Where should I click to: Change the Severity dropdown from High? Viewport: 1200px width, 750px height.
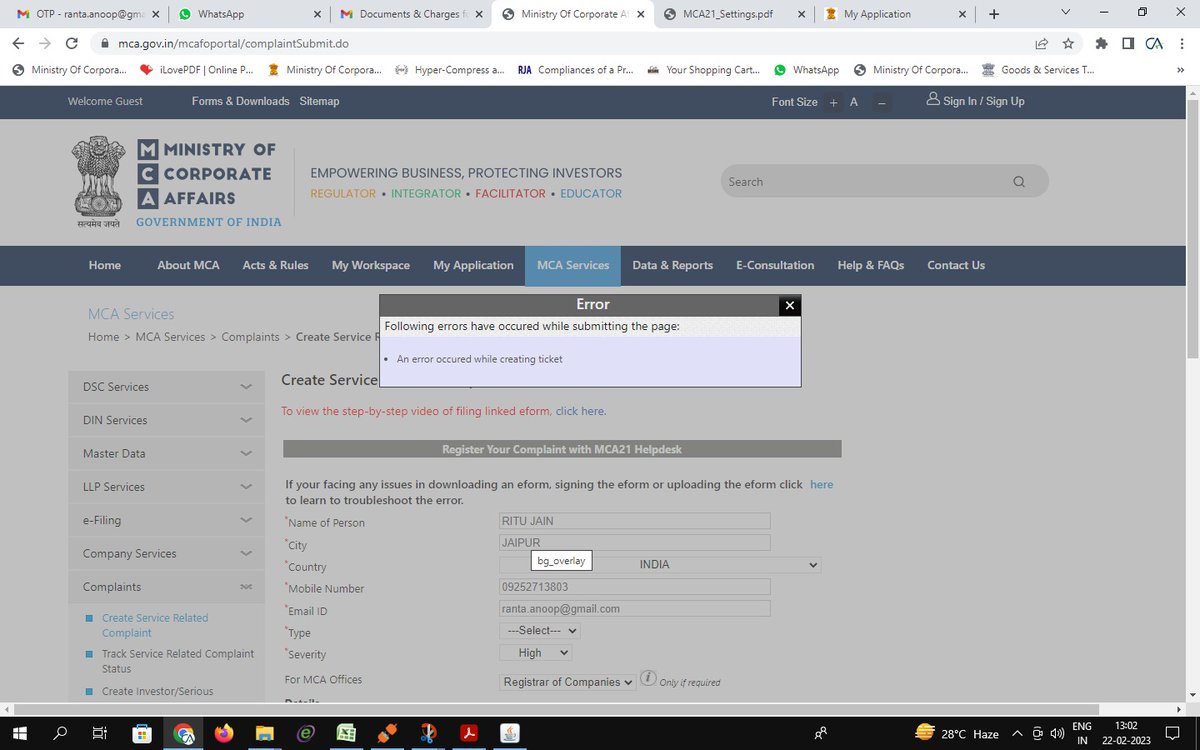(x=535, y=652)
